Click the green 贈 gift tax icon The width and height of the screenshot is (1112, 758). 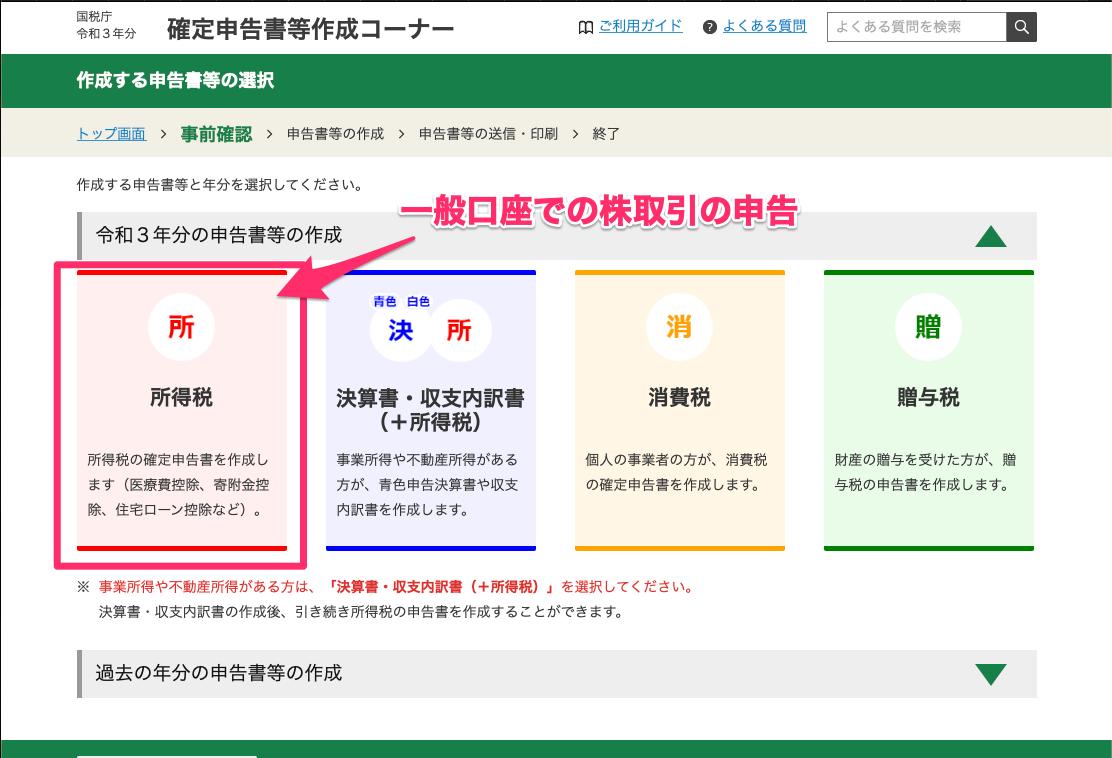[928, 327]
